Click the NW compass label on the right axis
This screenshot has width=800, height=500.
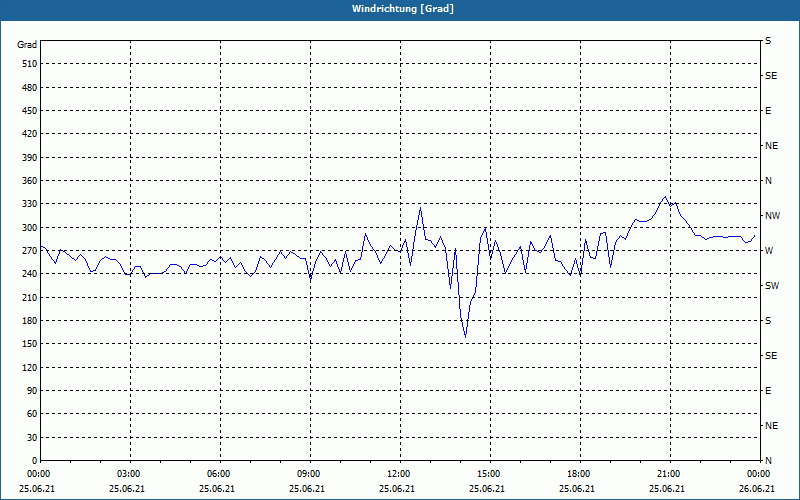[x=772, y=216]
